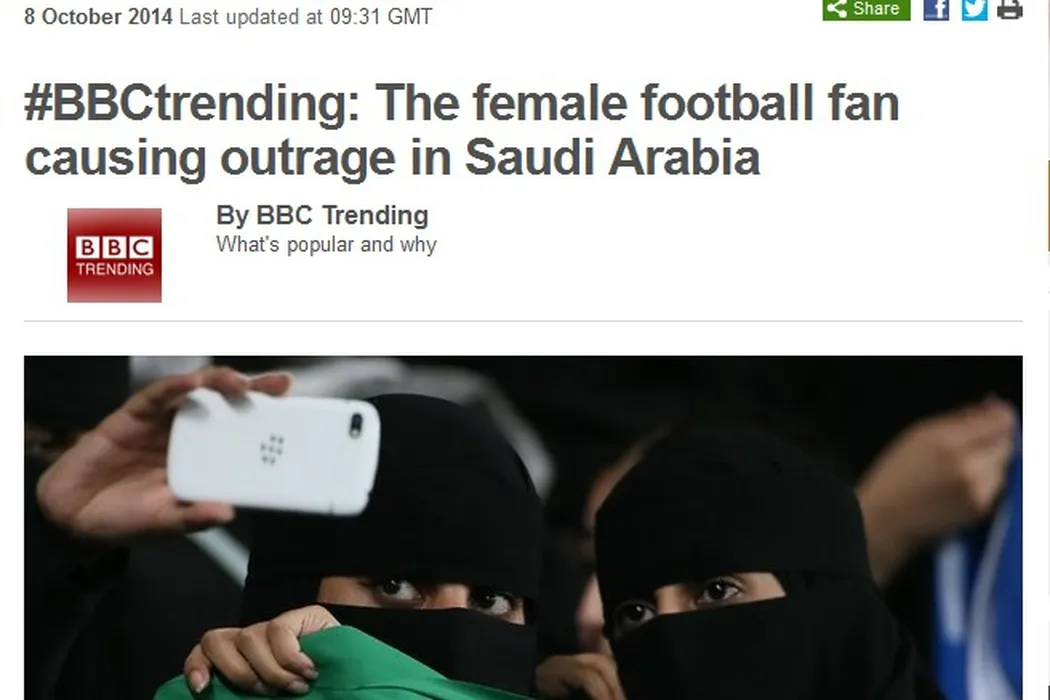1050x700 pixels.
Task: Click the article headline about Saudi Arabia
Action: point(461,130)
